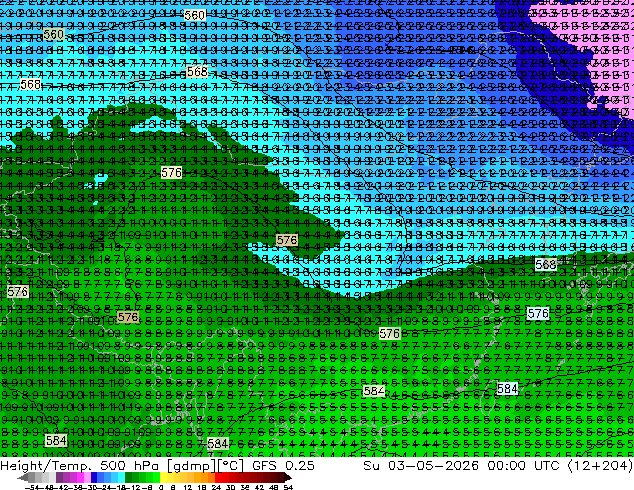Click the '12' legend value

[187, 487]
